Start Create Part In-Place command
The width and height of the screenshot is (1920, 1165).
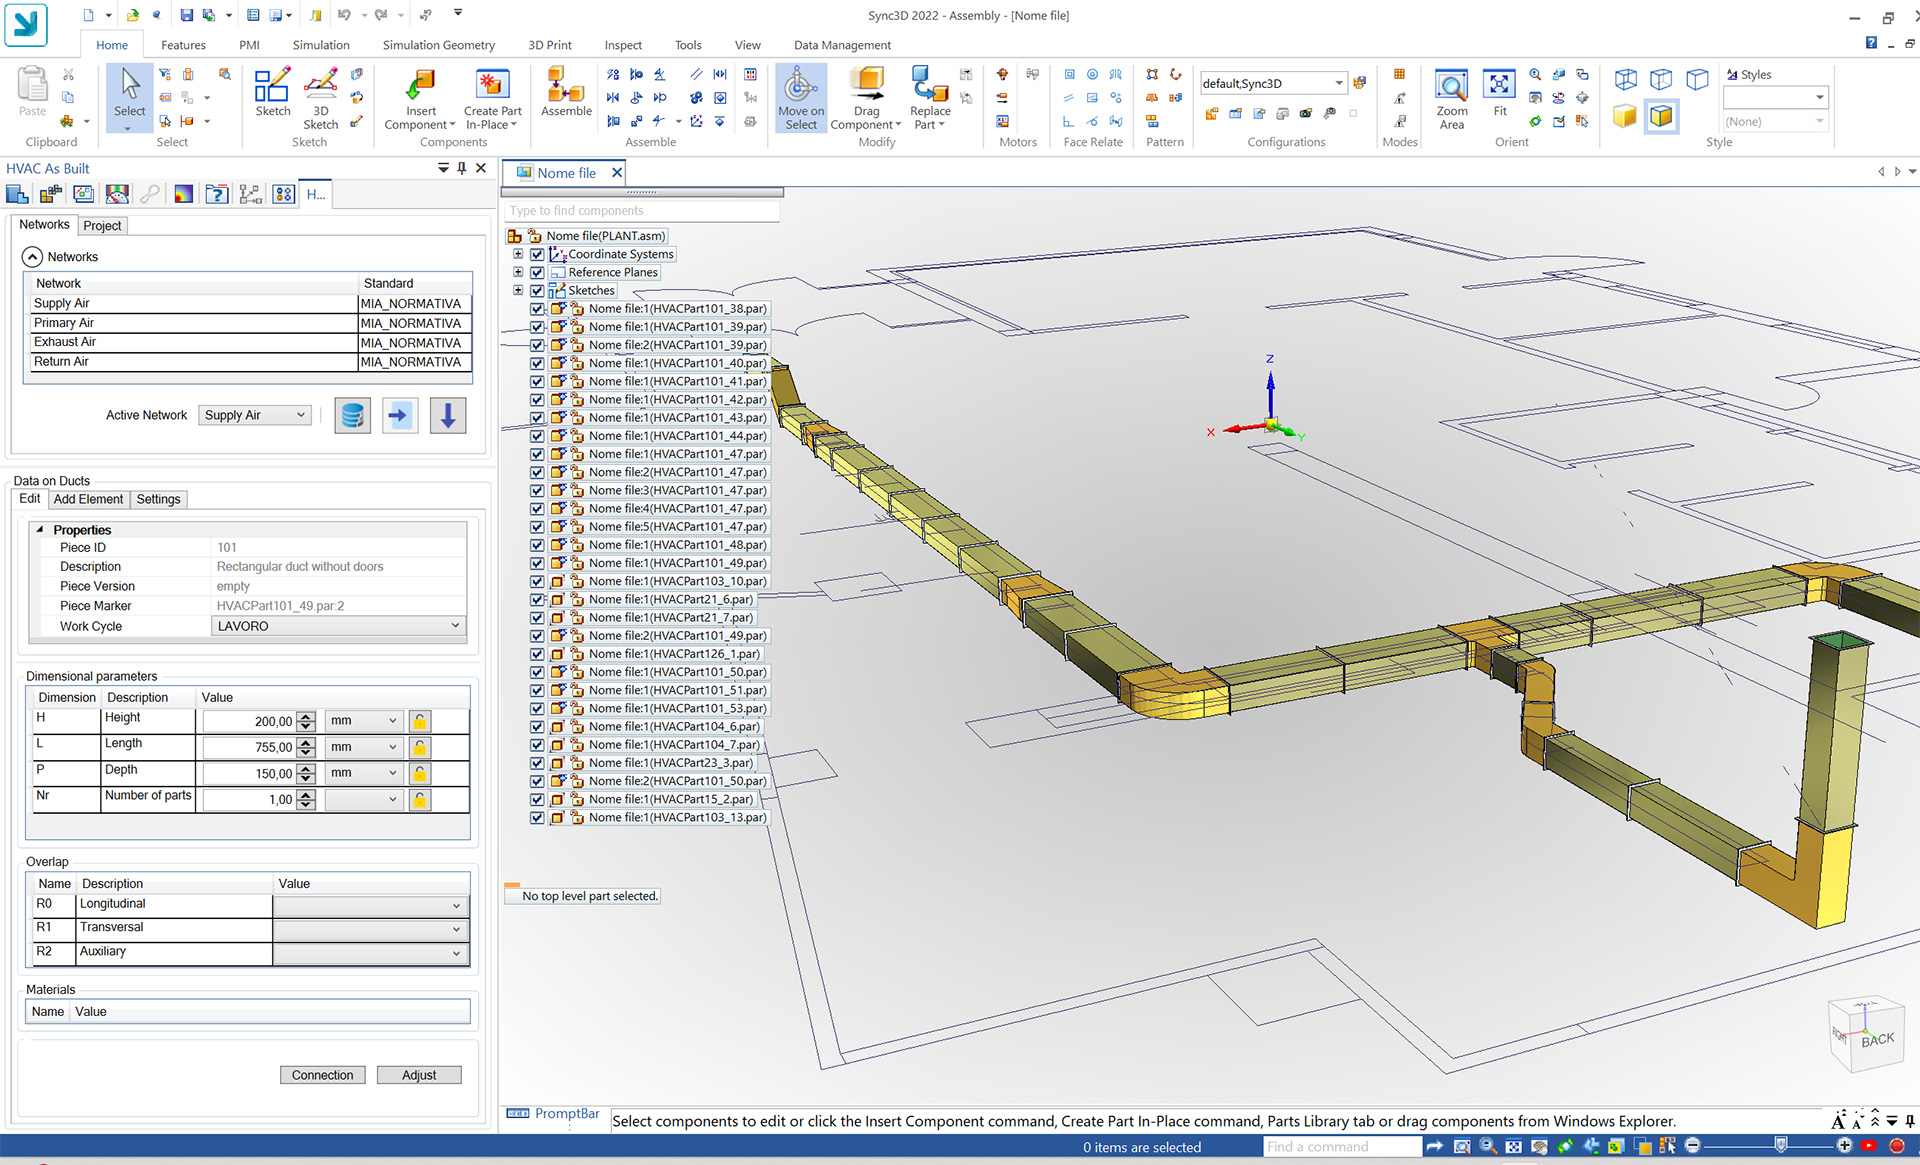point(492,98)
